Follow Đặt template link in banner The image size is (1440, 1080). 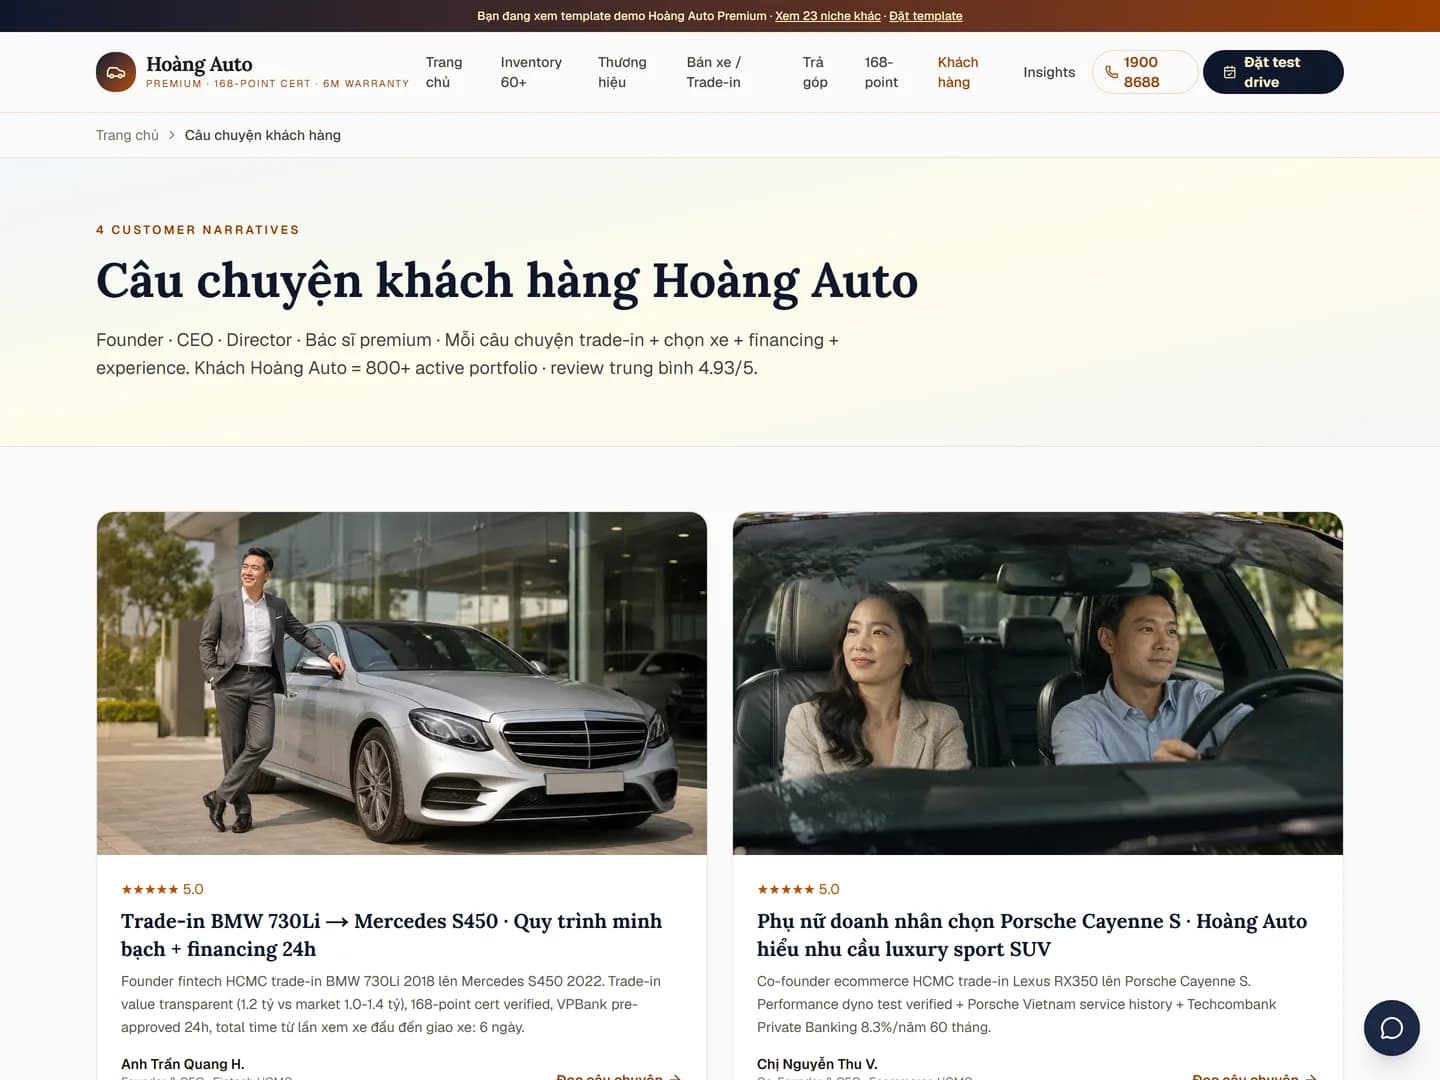[x=926, y=16]
